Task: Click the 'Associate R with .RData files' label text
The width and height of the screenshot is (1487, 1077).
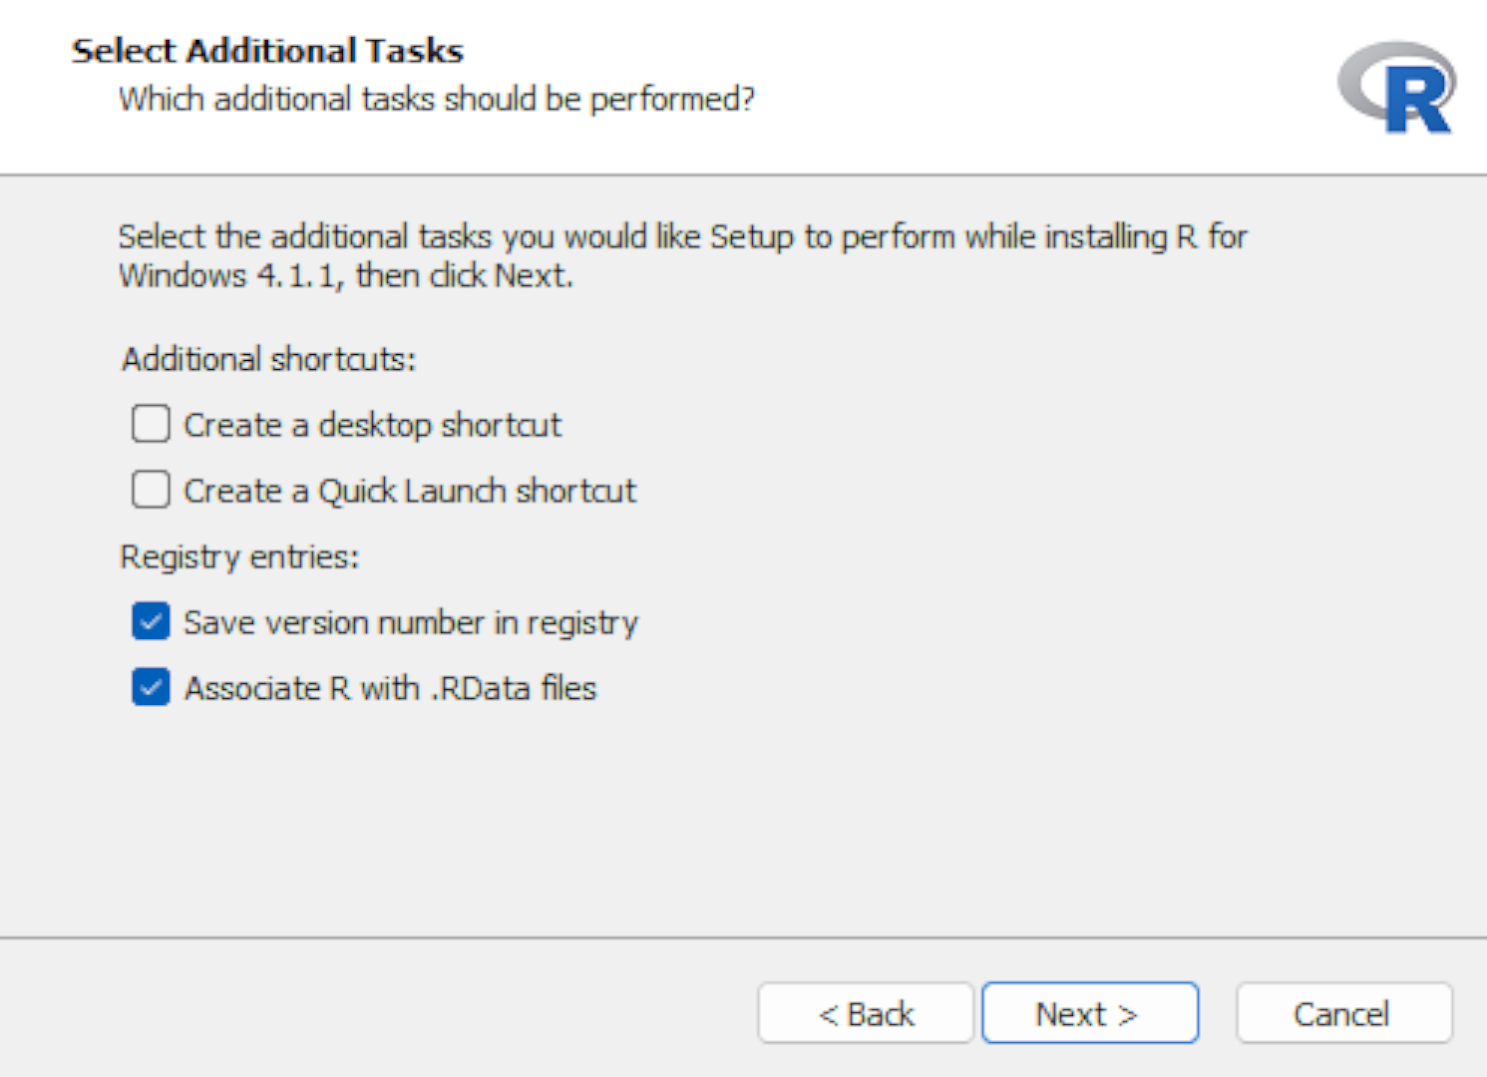Action: pyautogui.click(x=390, y=689)
